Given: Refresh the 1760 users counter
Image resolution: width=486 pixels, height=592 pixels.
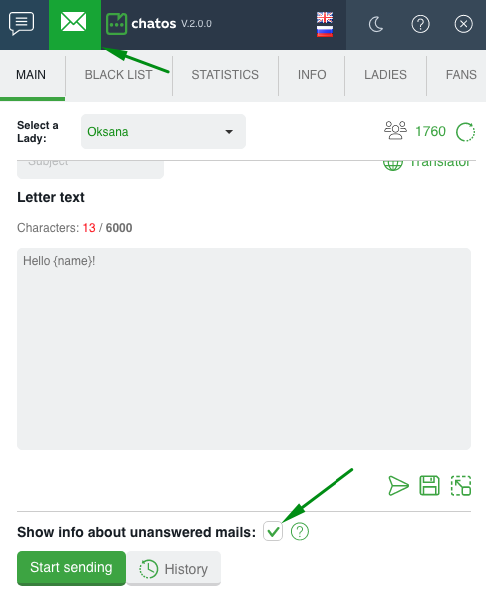Looking at the screenshot, I should 465,132.
